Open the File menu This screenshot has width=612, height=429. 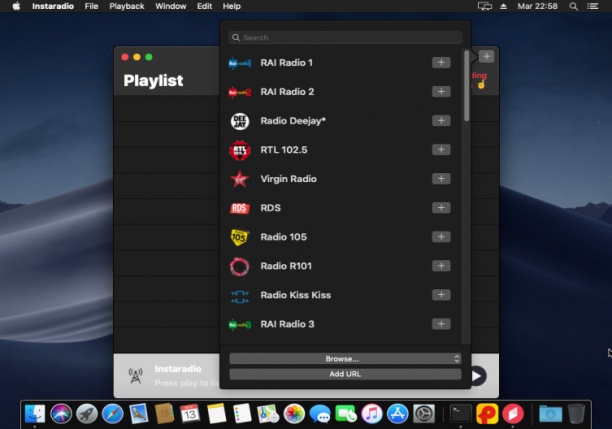pyautogui.click(x=91, y=6)
